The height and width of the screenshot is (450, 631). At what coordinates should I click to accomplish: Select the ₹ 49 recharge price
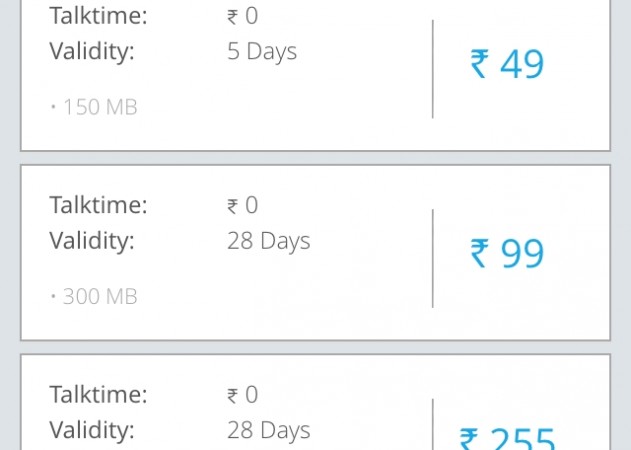507,65
